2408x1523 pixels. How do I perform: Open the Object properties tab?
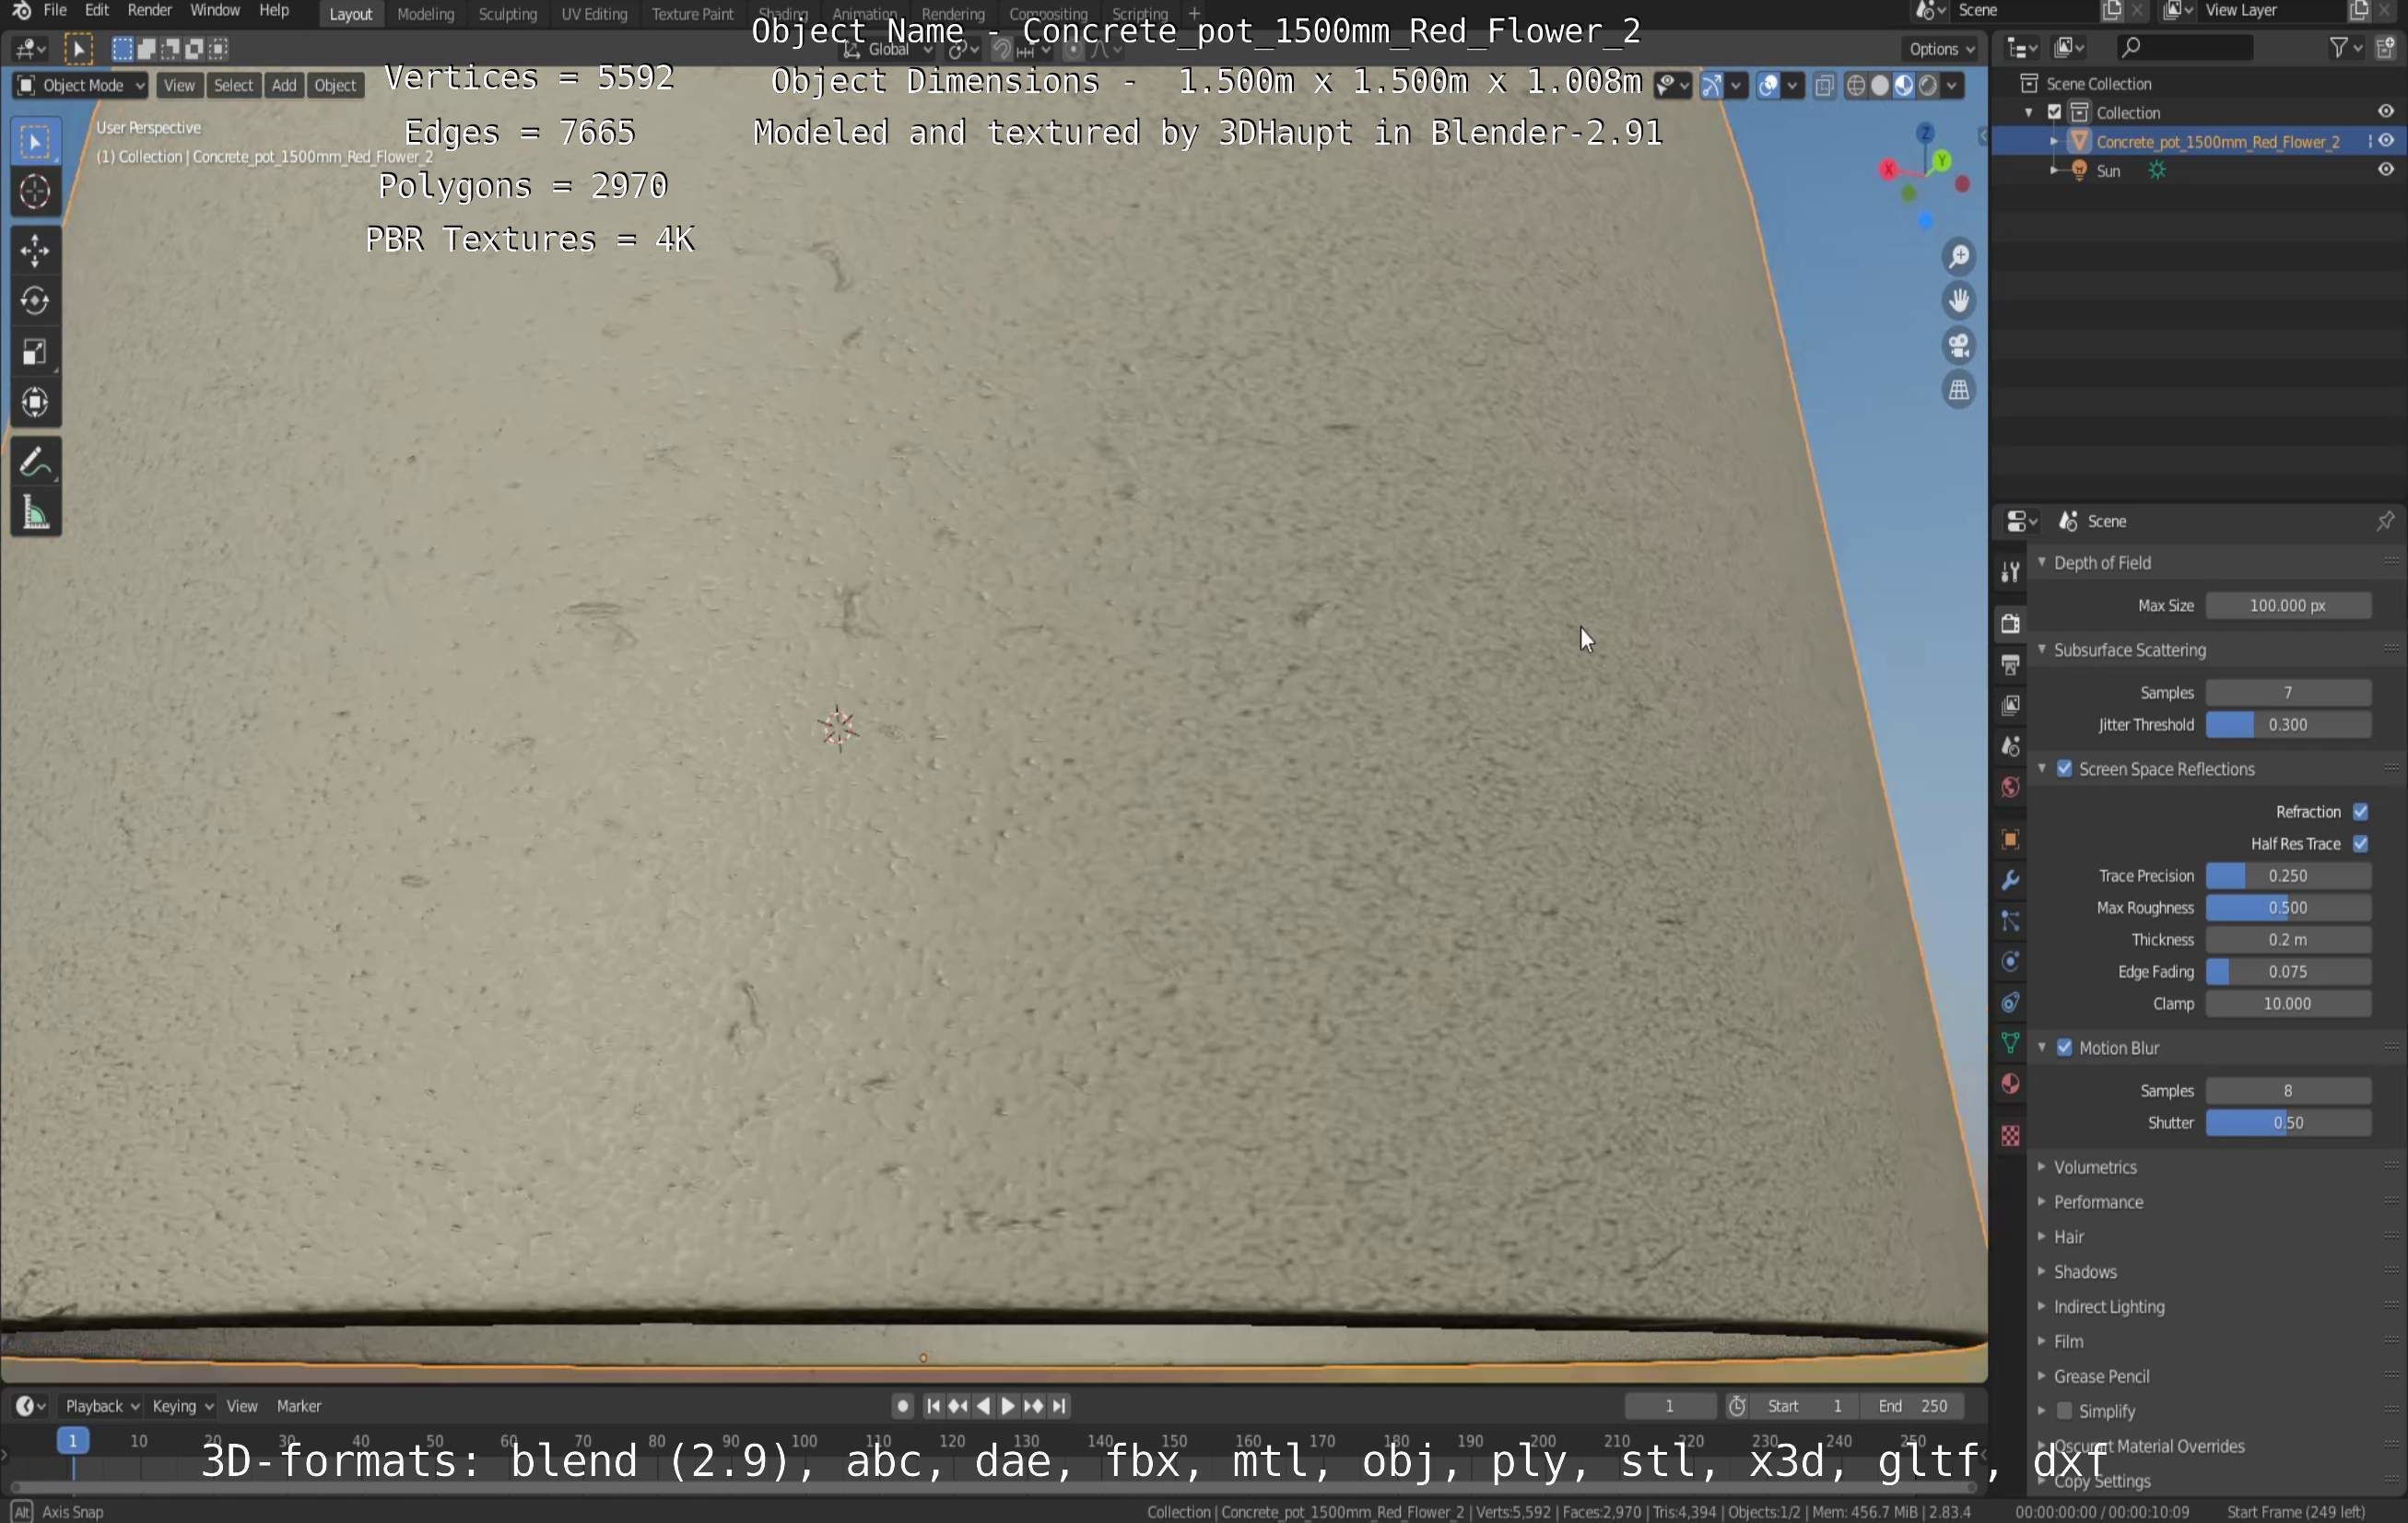2010,839
